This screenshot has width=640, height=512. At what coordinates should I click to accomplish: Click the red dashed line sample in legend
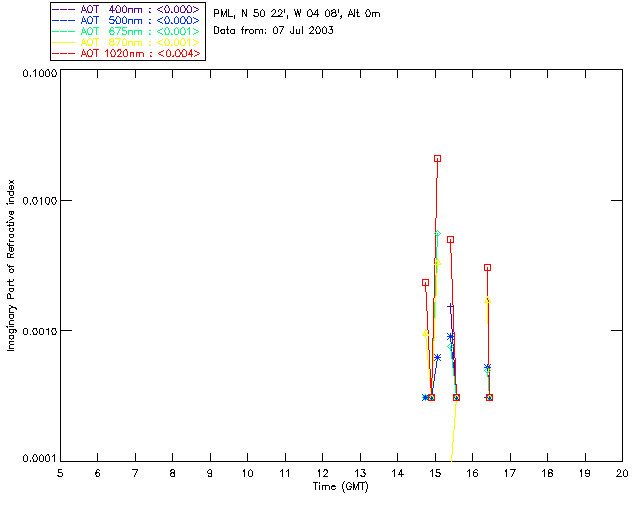64,53
